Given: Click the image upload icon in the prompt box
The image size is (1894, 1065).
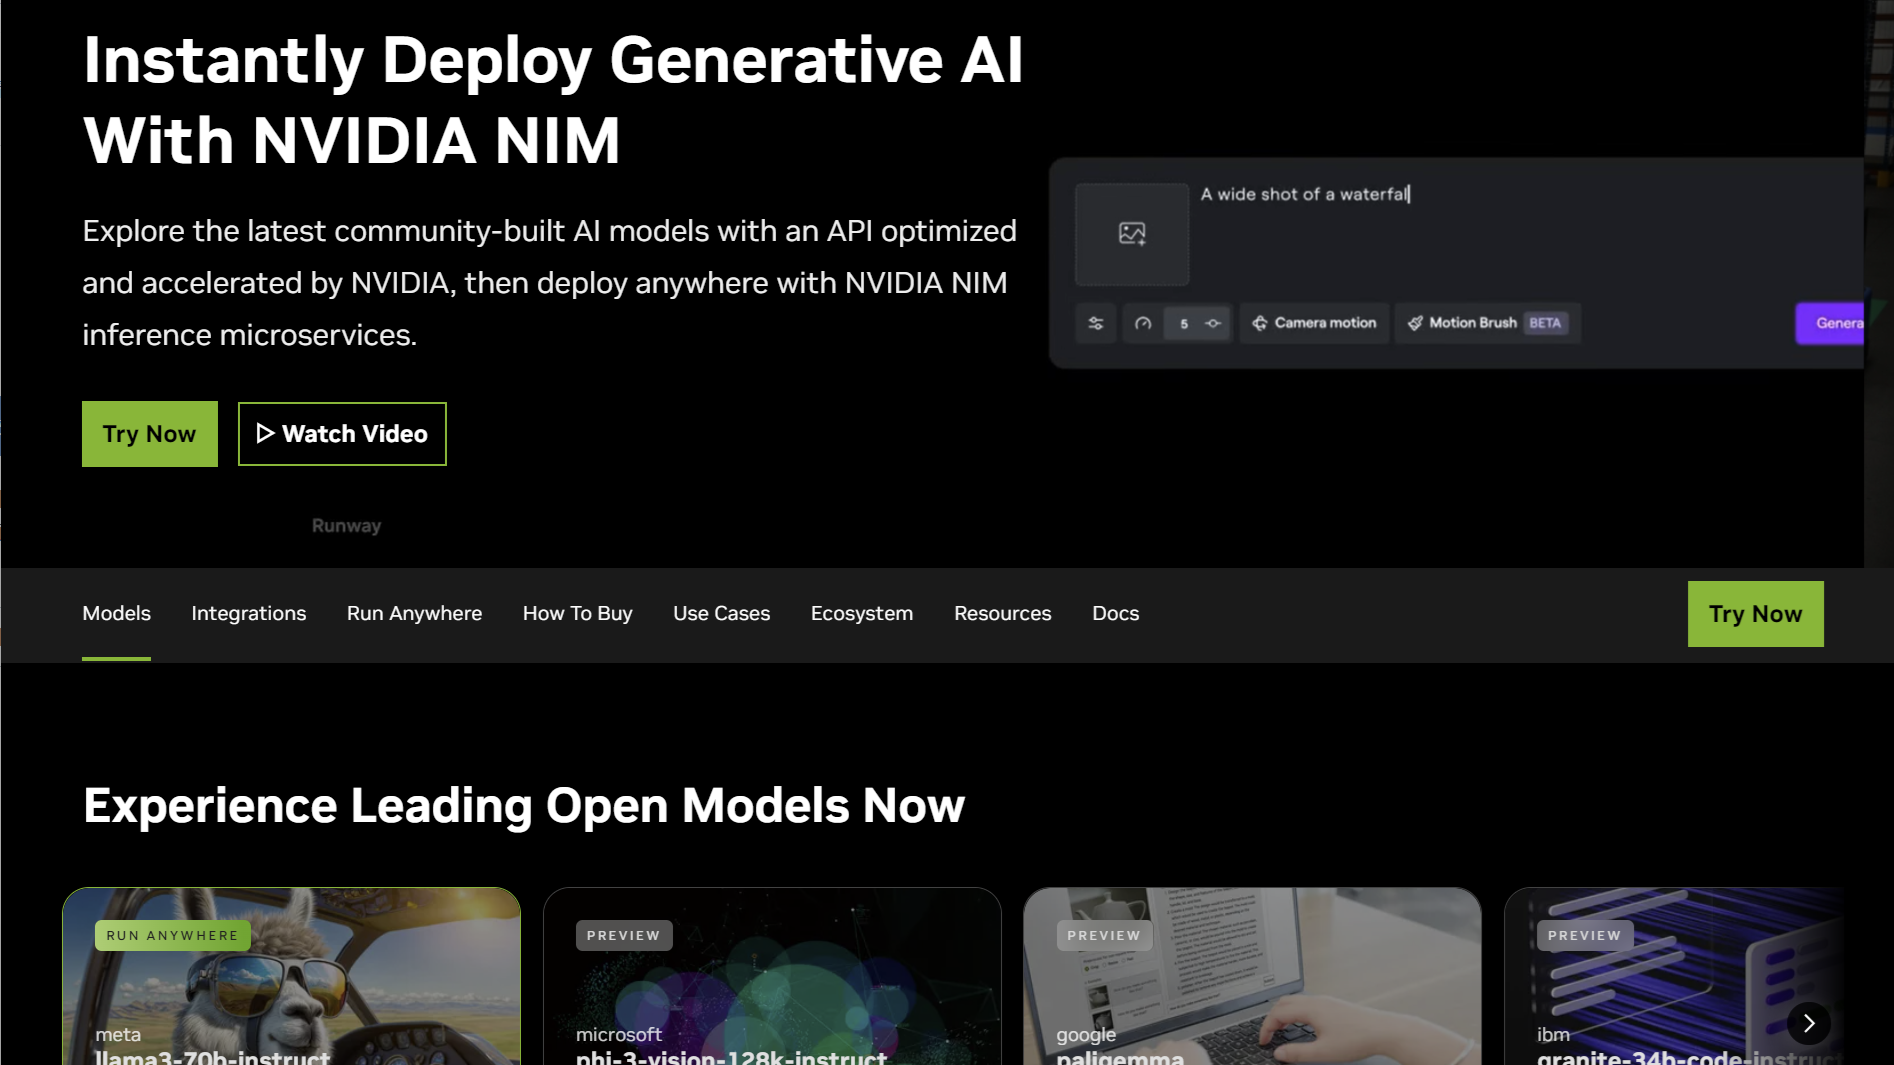Looking at the screenshot, I should [x=1130, y=234].
